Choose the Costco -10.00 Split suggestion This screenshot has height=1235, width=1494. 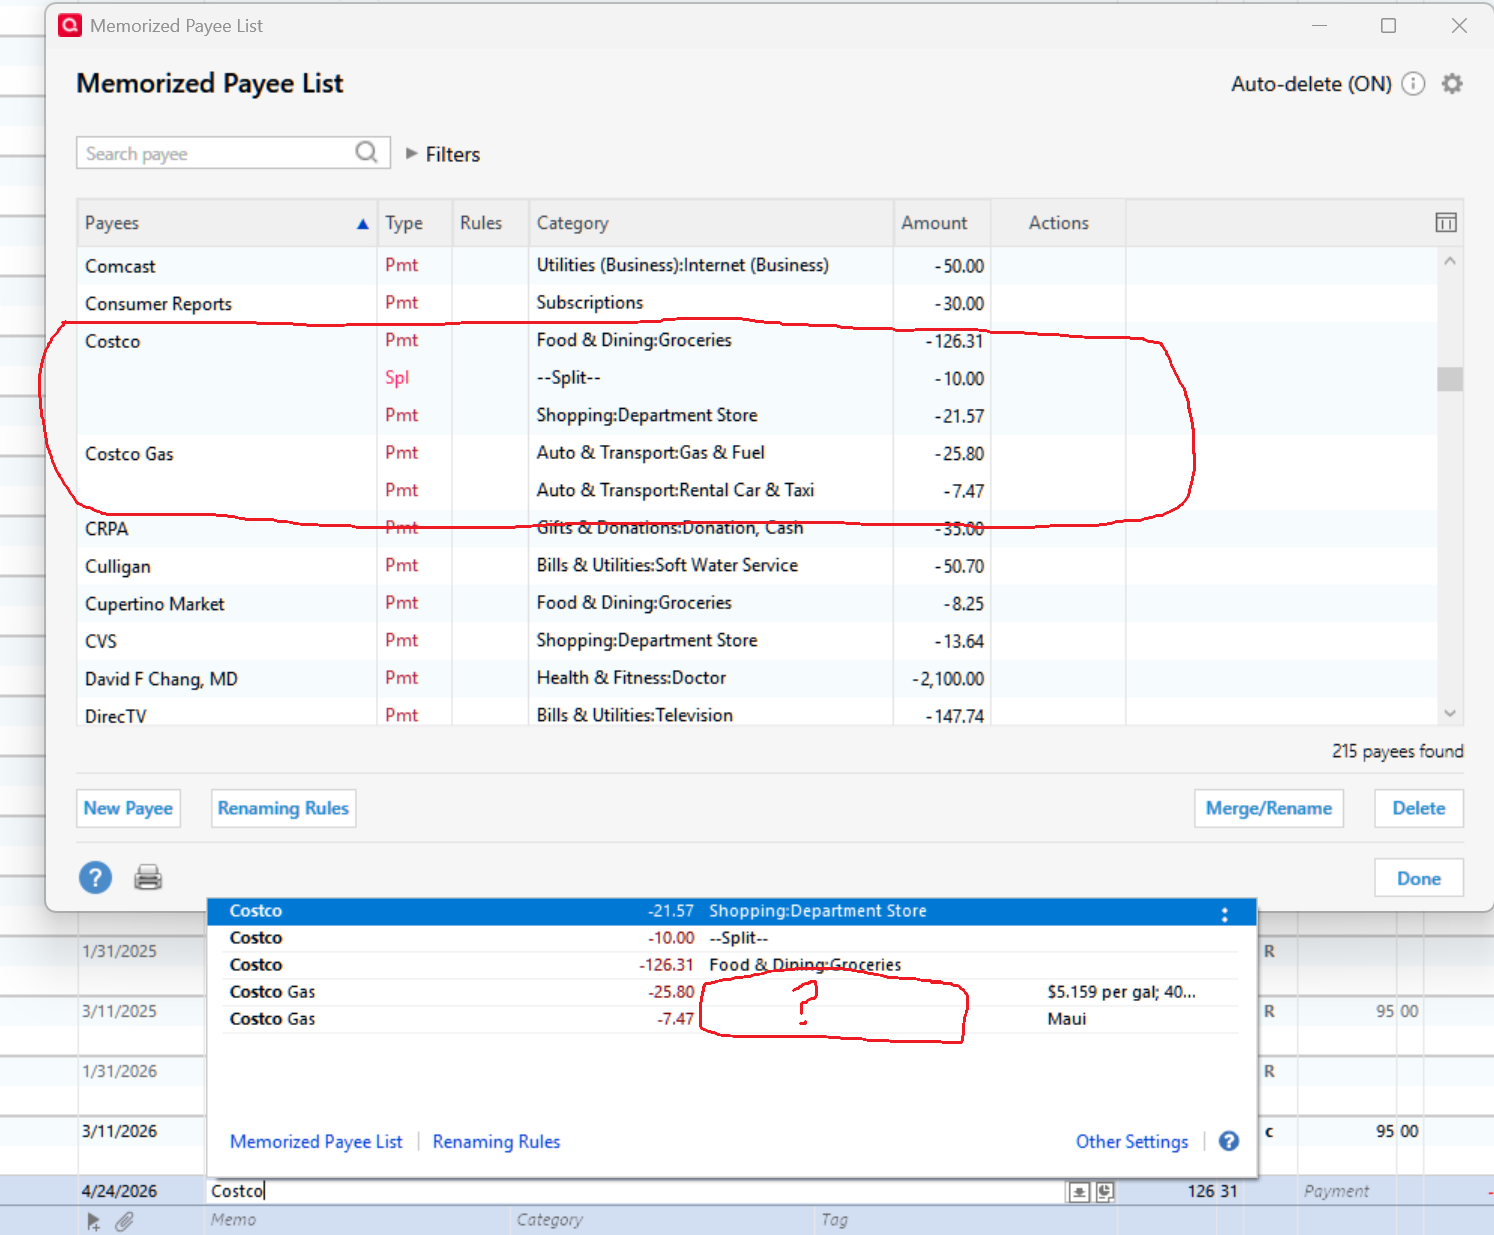coord(731,938)
